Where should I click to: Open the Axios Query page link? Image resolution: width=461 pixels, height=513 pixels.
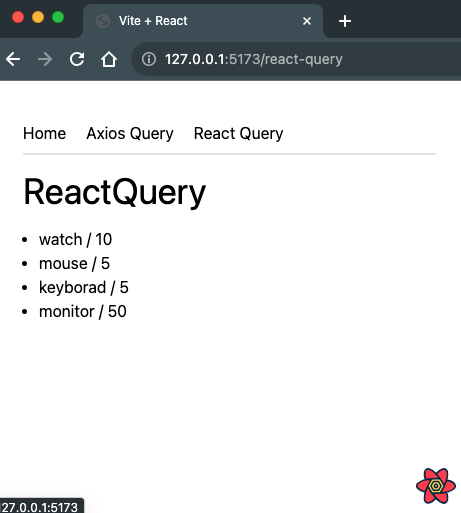click(130, 134)
